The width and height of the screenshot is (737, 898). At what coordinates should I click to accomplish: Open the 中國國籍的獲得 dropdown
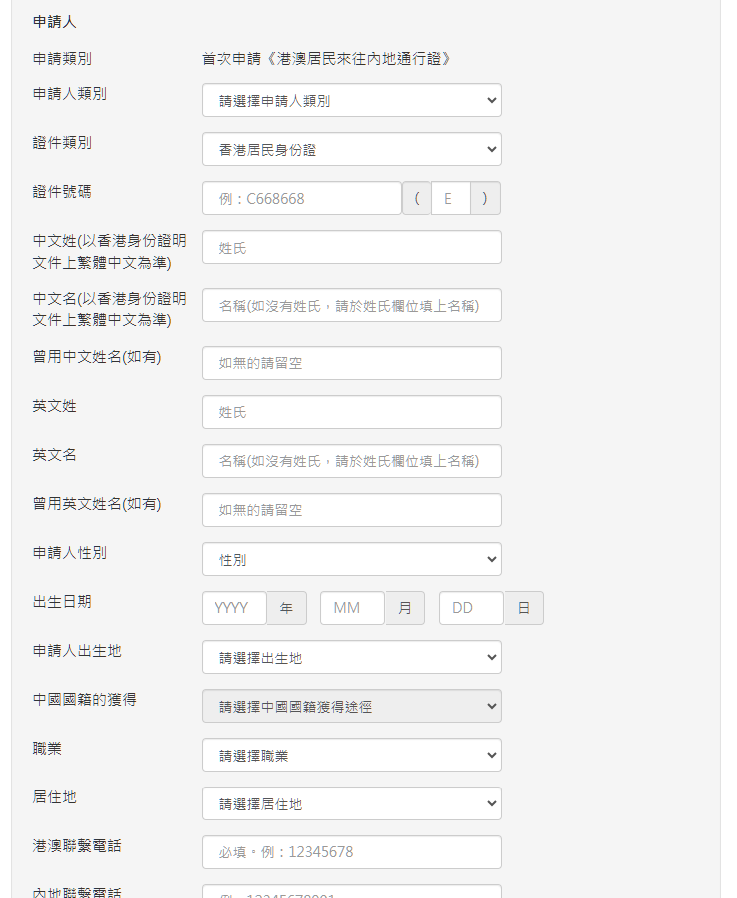pos(351,706)
